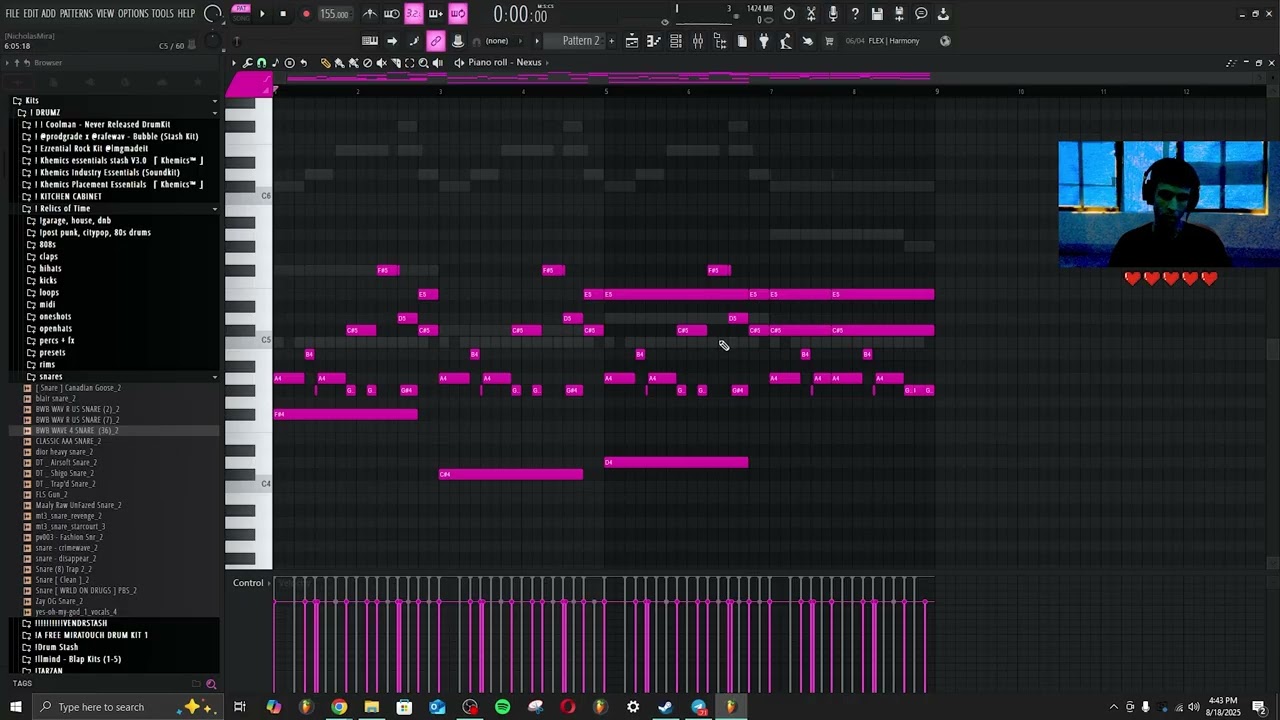This screenshot has width=1280, height=720.
Task: Select dior heavy snare_2 sample
Action: click(65, 452)
